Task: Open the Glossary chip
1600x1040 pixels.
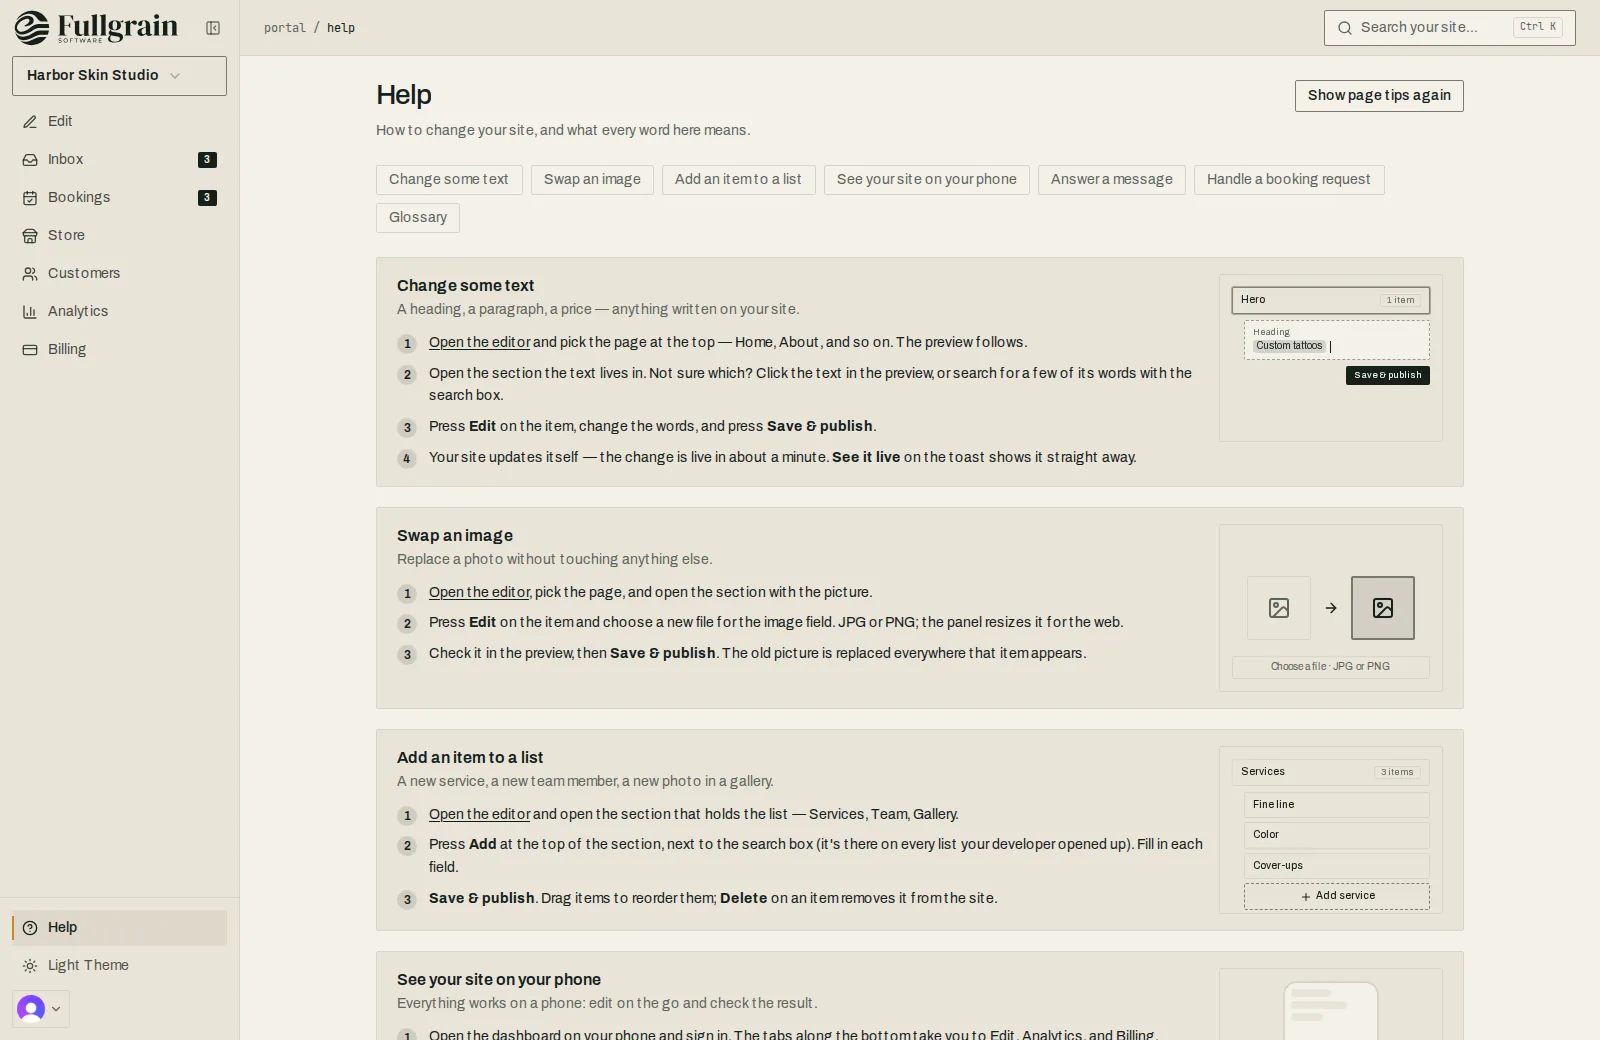Action: [x=418, y=218]
